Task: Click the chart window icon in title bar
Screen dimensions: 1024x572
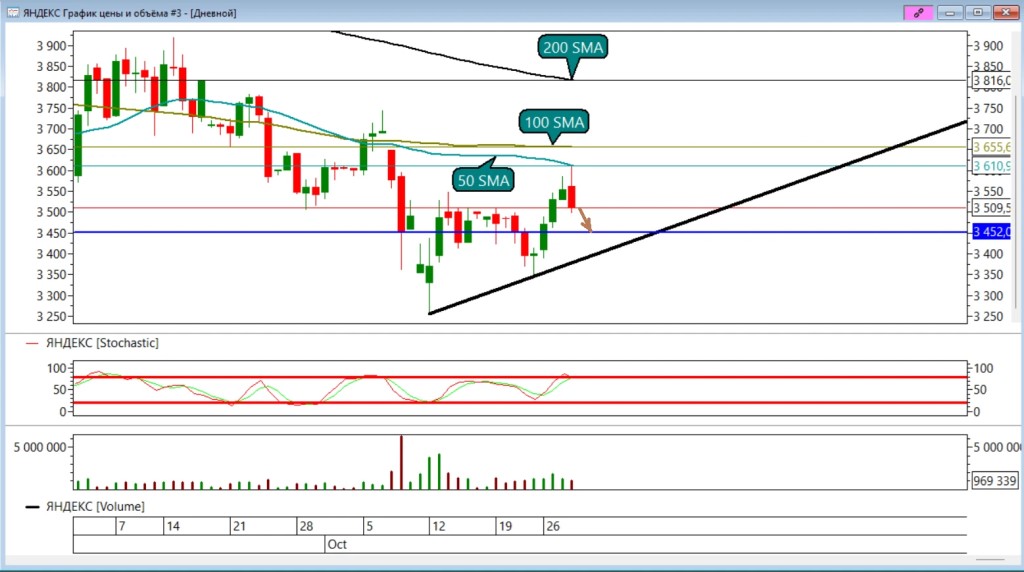Action: tap(12, 12)
